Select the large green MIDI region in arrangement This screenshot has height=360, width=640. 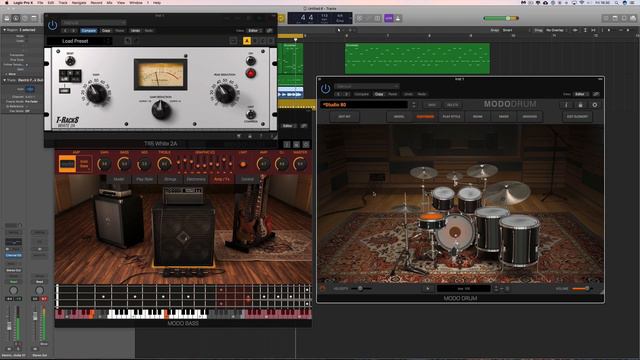click(417, 58)
